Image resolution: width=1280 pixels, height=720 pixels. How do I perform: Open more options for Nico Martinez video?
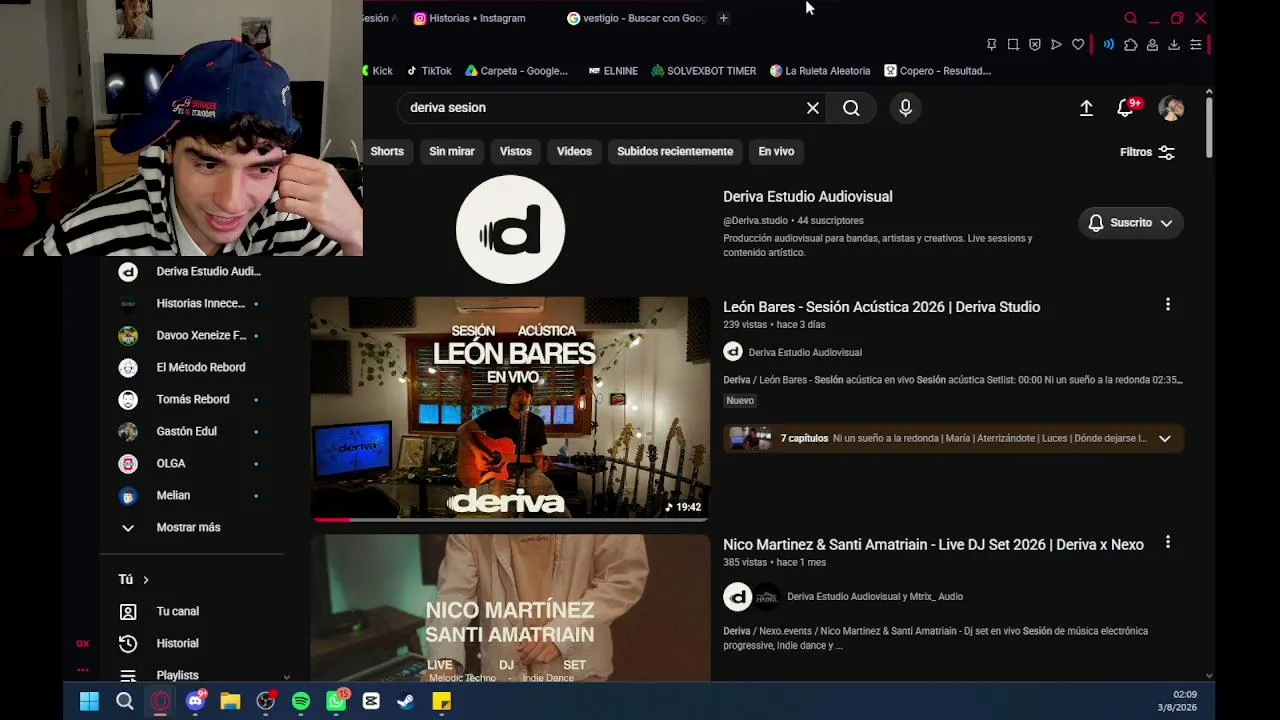click(x=1168, y=542)
